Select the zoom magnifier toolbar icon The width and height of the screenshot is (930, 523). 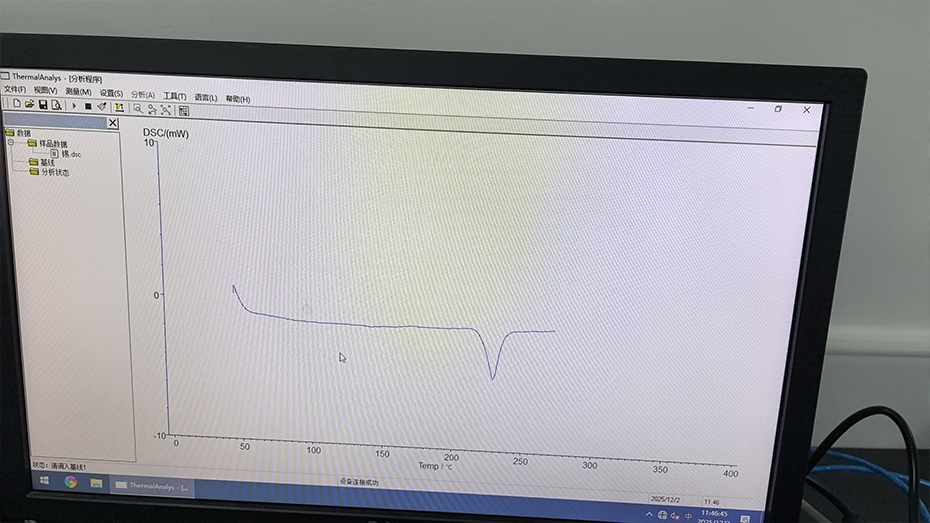[138, 108]
